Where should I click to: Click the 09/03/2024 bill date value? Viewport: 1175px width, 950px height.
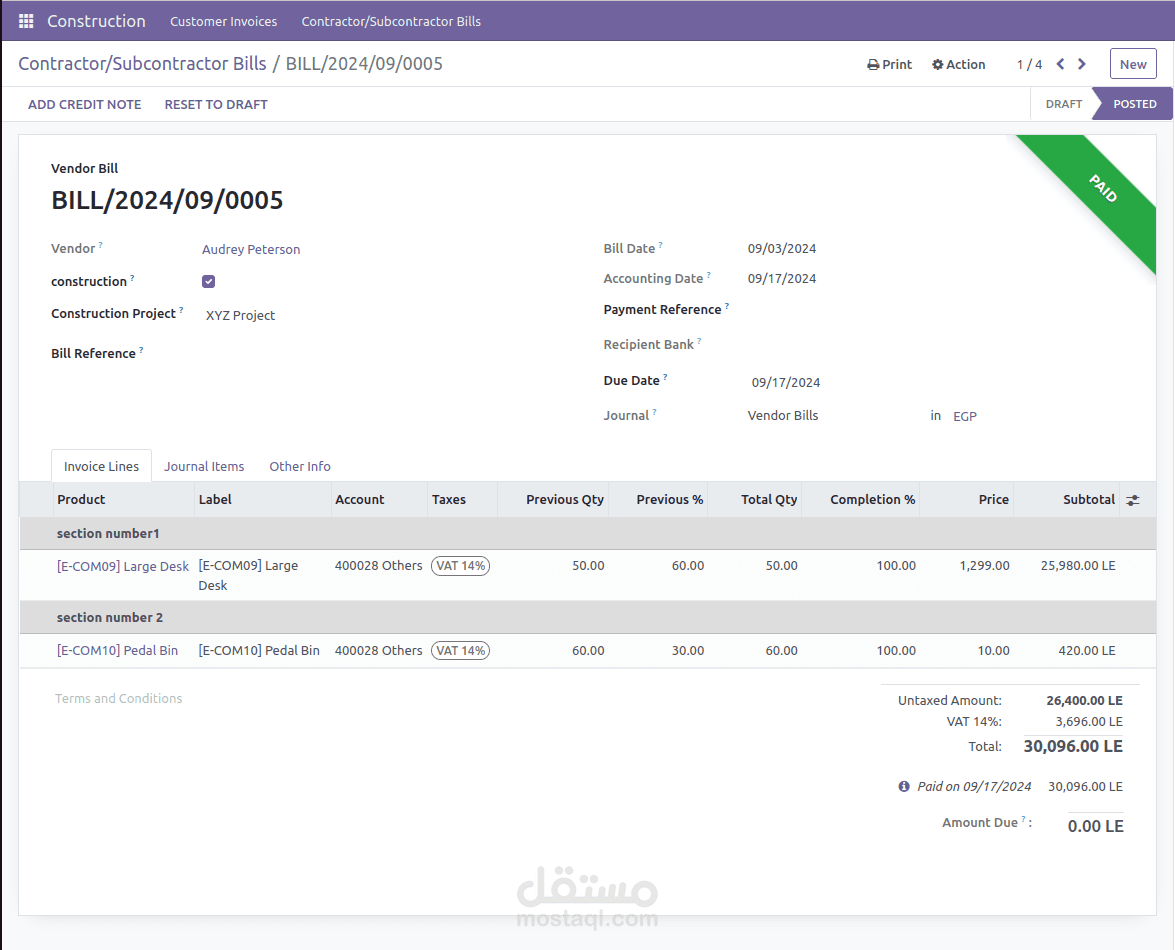[782, 249]
